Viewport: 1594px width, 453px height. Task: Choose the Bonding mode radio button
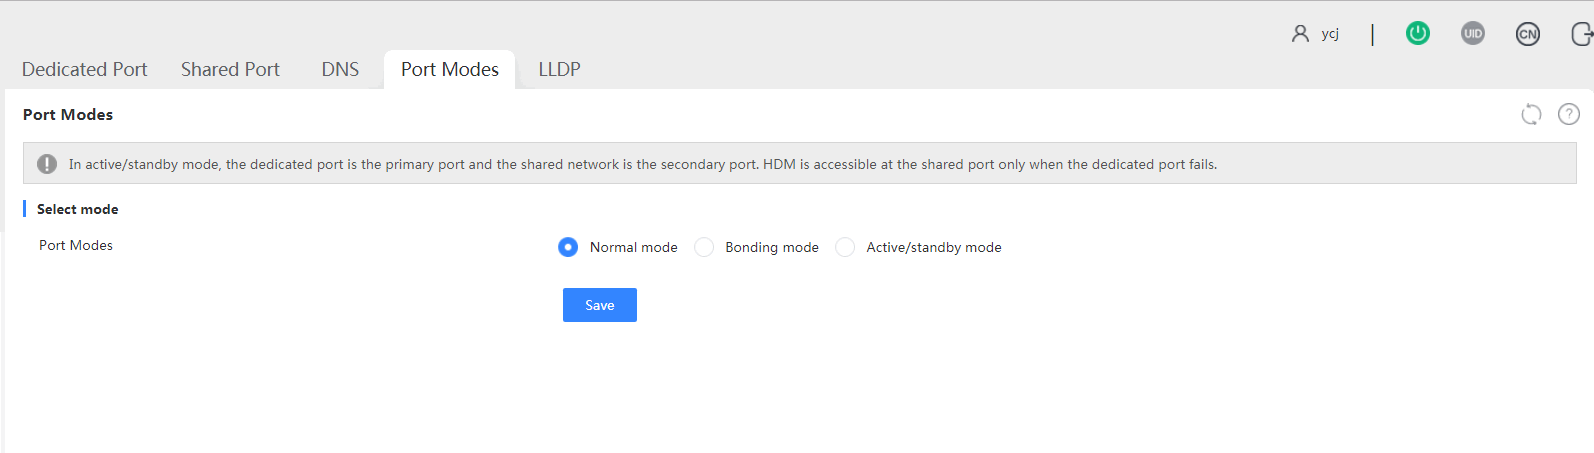pos(704,247)
